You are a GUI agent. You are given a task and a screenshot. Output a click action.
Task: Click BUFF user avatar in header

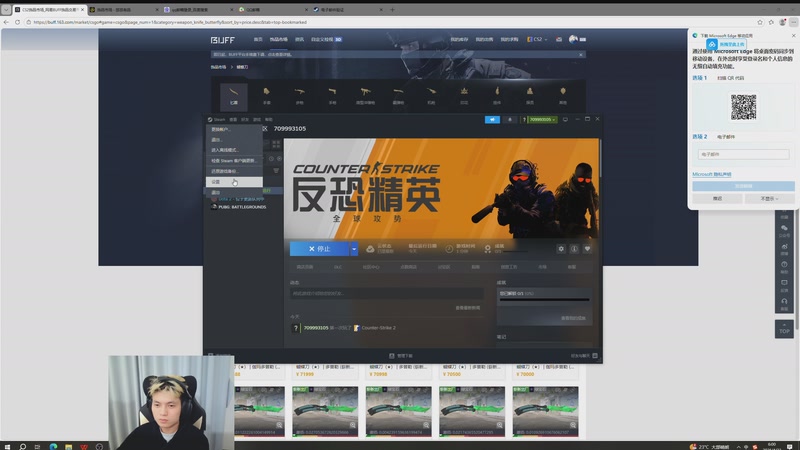(573, 39)
